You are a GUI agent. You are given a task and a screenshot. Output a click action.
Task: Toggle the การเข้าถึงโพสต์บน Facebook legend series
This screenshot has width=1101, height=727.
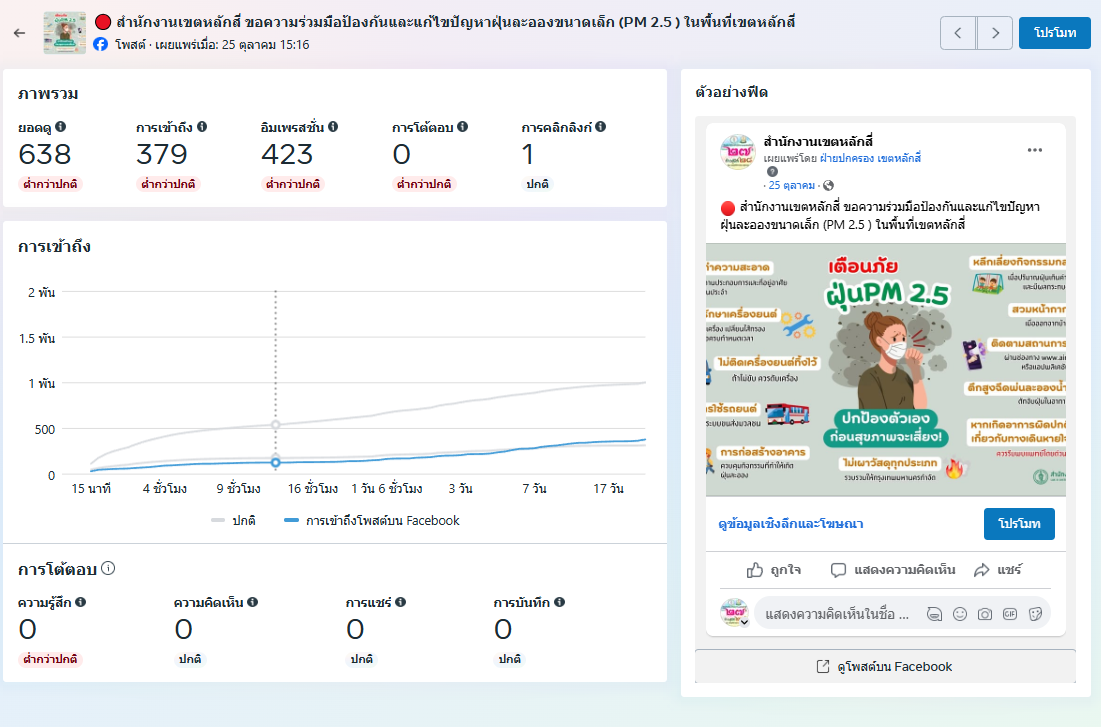(x=372, y=520)
